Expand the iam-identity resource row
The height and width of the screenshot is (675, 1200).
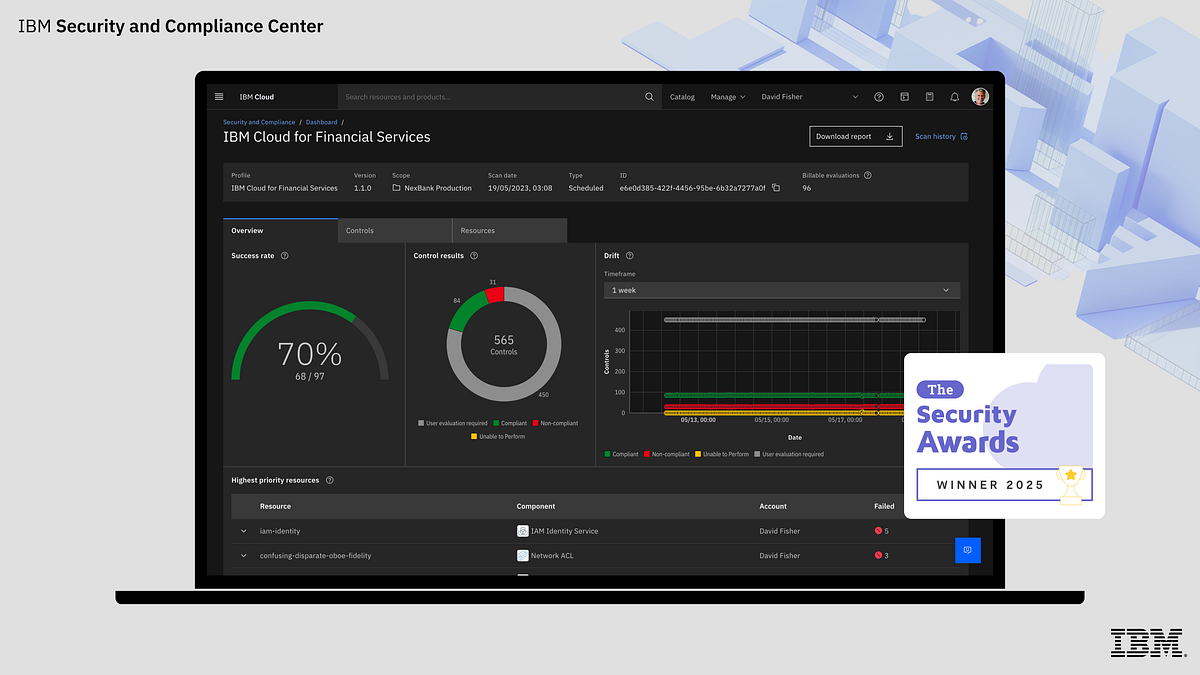point(243,531)
